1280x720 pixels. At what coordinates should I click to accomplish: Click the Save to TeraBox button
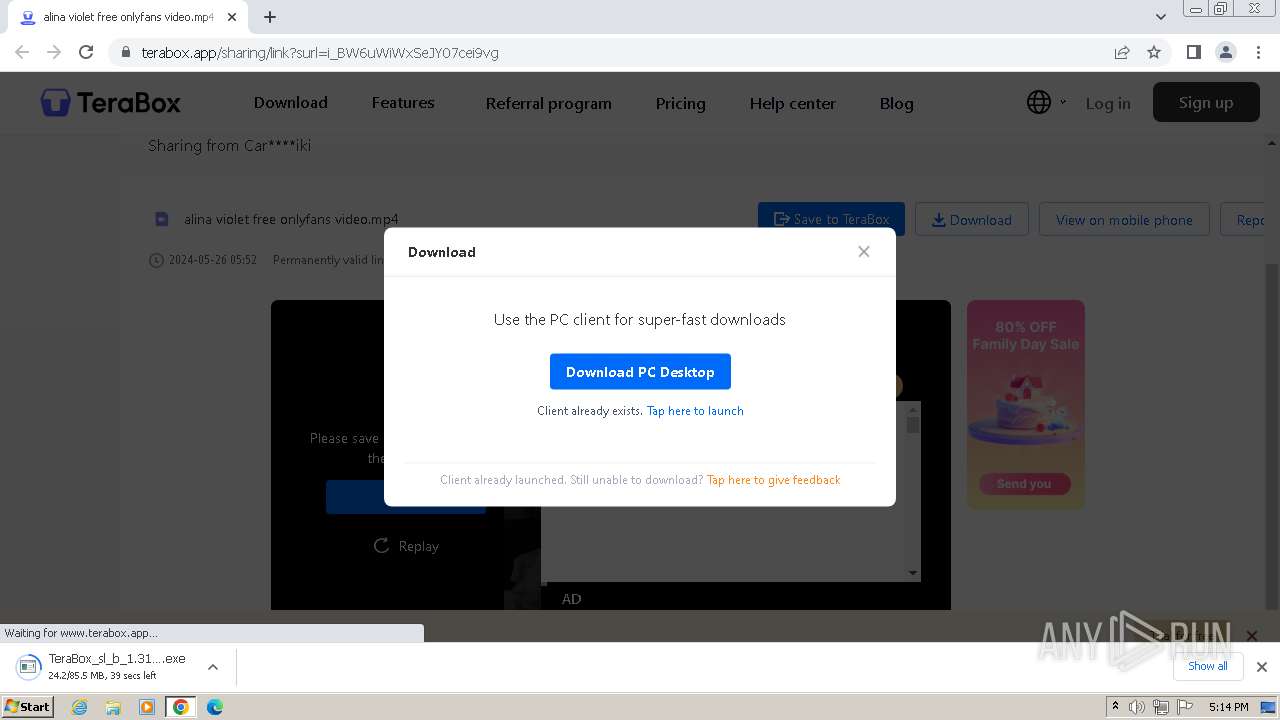point(831,219)
